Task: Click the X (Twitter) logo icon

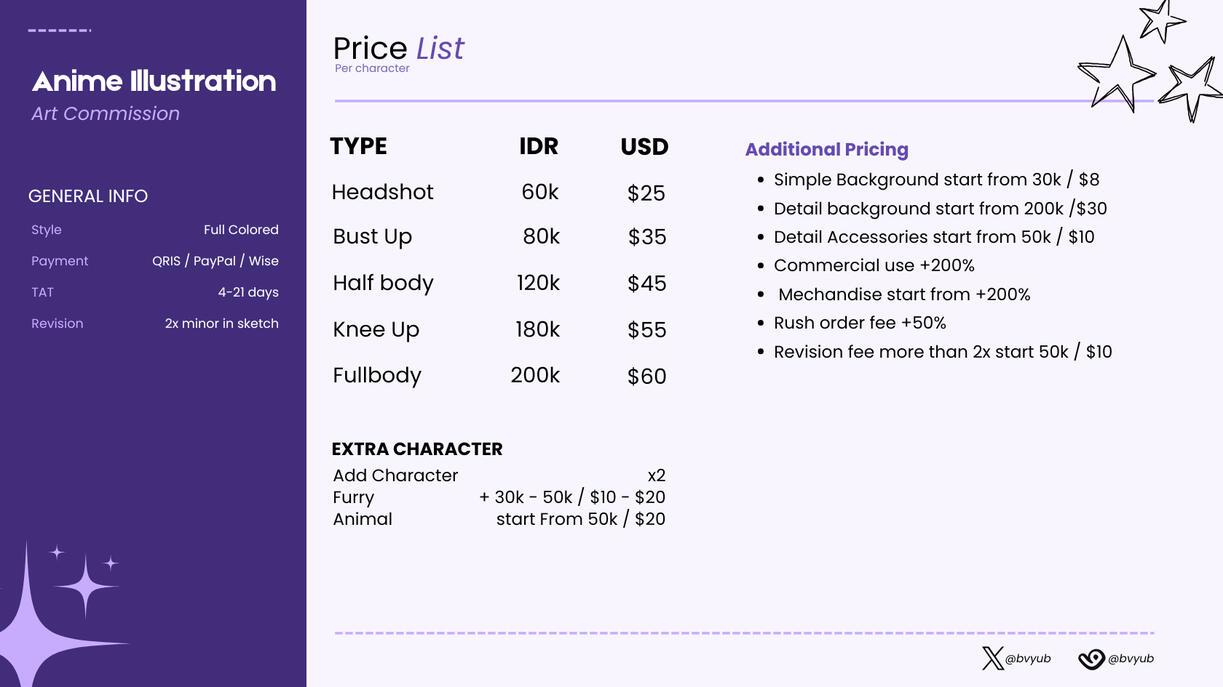Action: coord(992,658)
